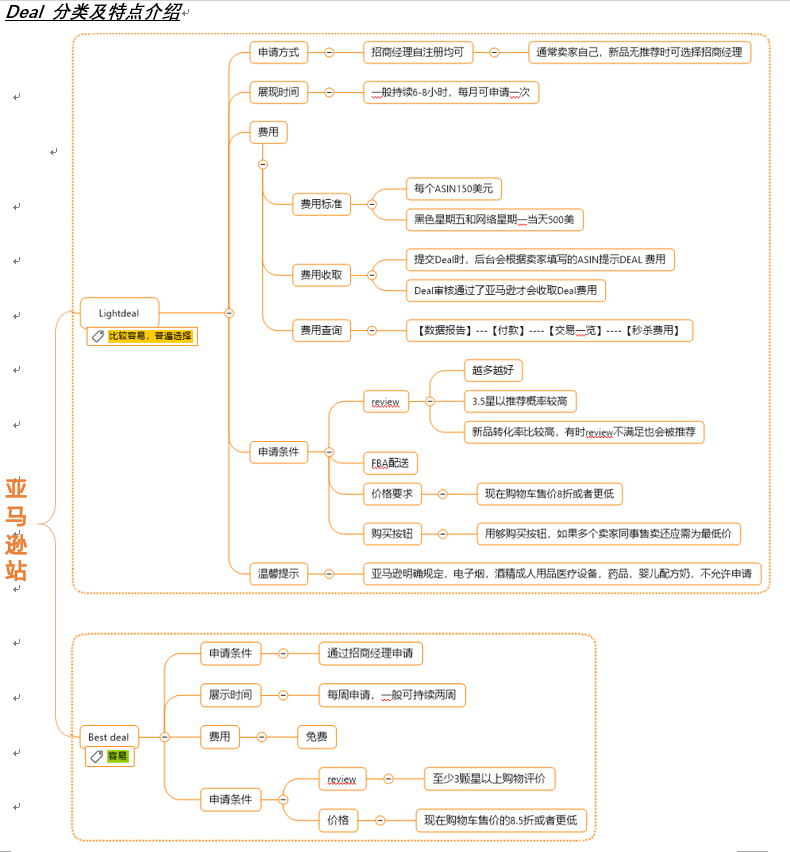
Task: Collapse the 价格 branch under Best deal
Action: [380, 820]
